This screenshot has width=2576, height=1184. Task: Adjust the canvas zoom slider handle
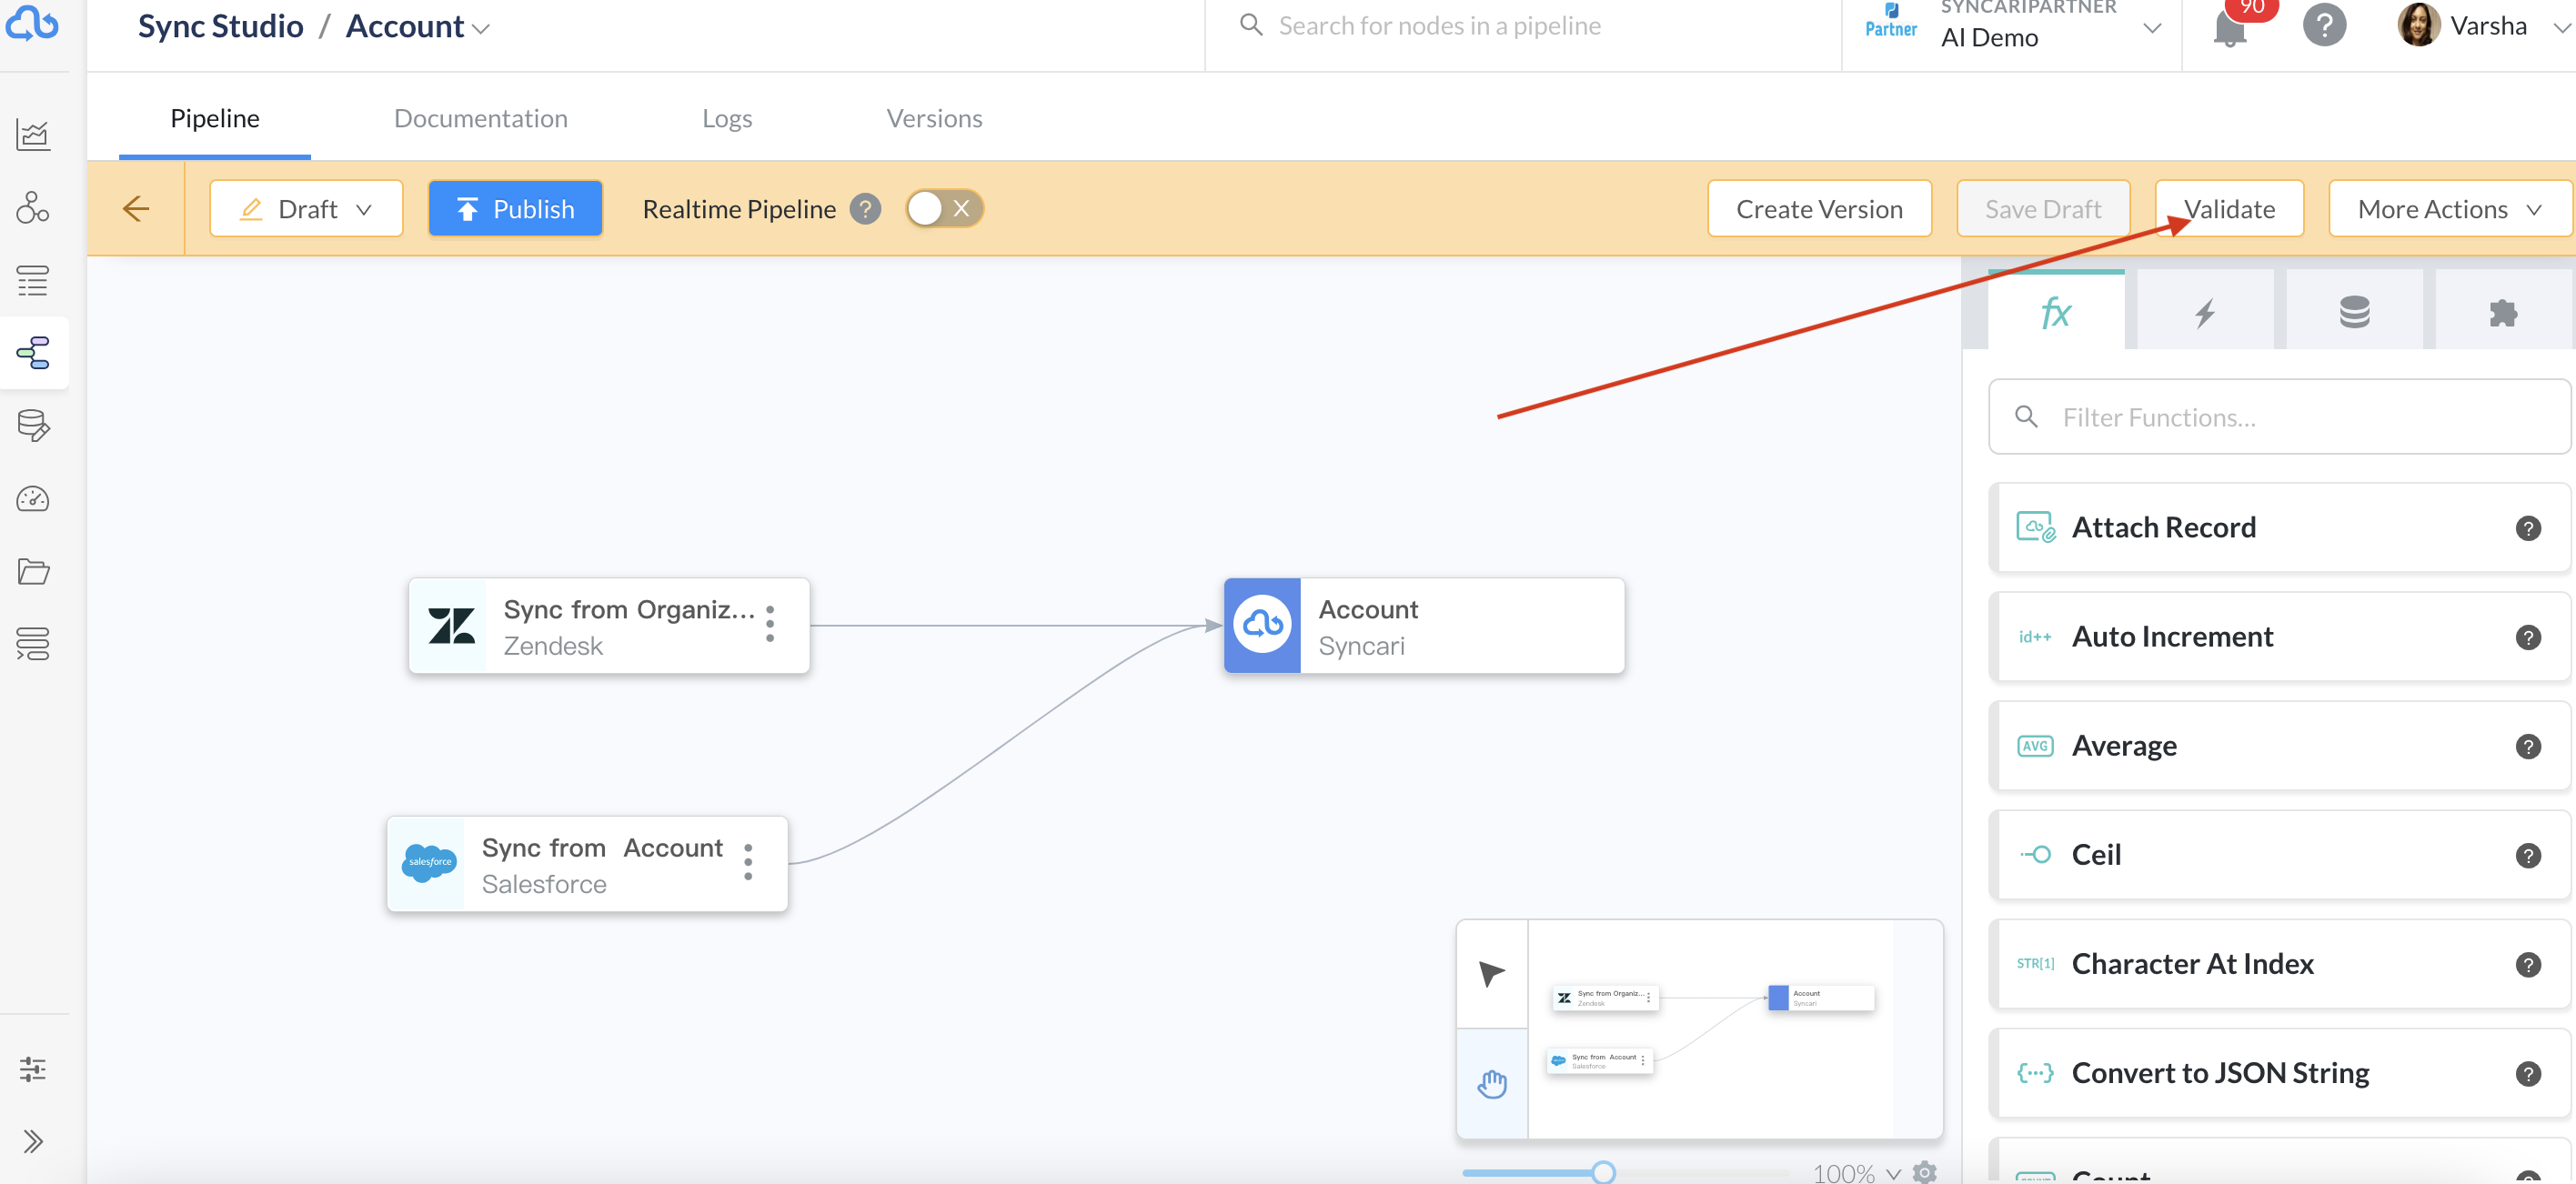pos(1603,1172)
